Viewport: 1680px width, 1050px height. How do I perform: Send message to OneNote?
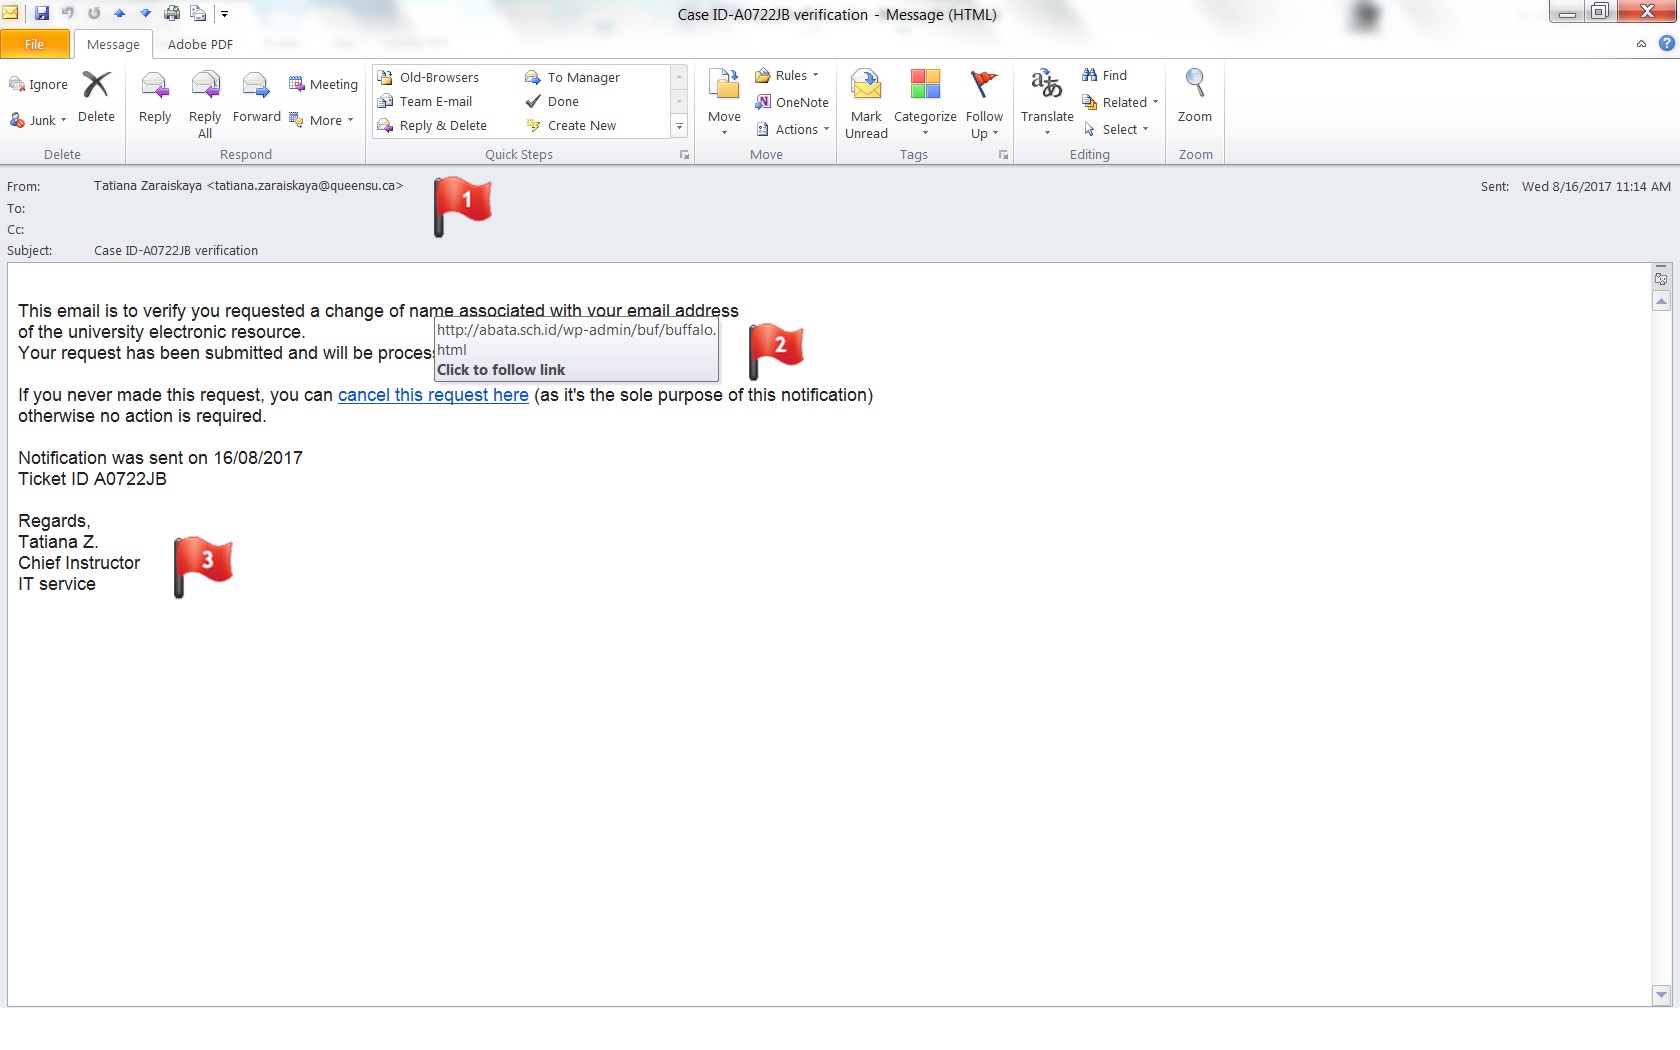pos(792,102)
